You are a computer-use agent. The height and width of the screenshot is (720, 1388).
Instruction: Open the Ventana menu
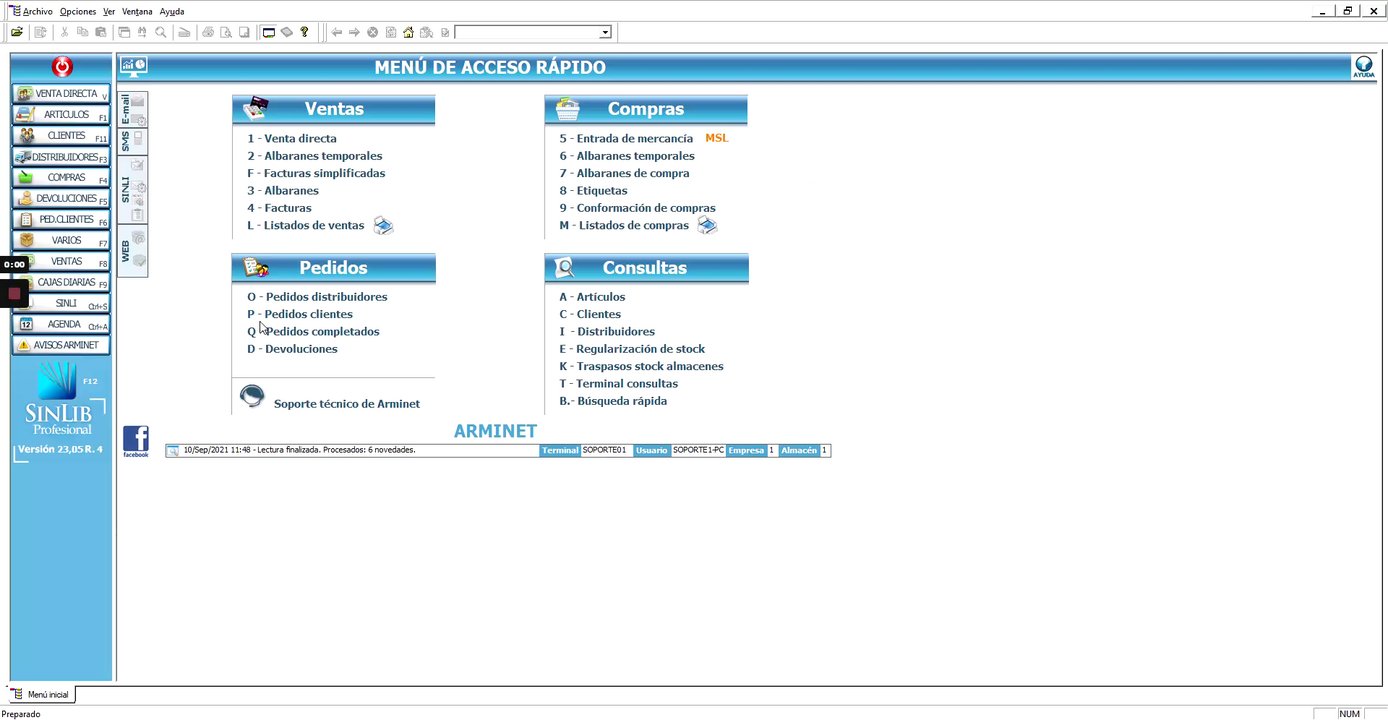click(137, 11)
